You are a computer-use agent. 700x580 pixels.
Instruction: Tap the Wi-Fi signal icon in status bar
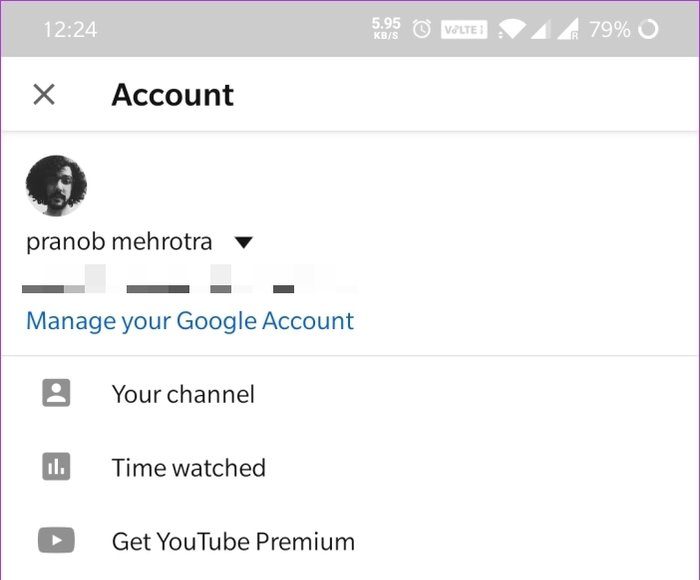click(511, 30)
